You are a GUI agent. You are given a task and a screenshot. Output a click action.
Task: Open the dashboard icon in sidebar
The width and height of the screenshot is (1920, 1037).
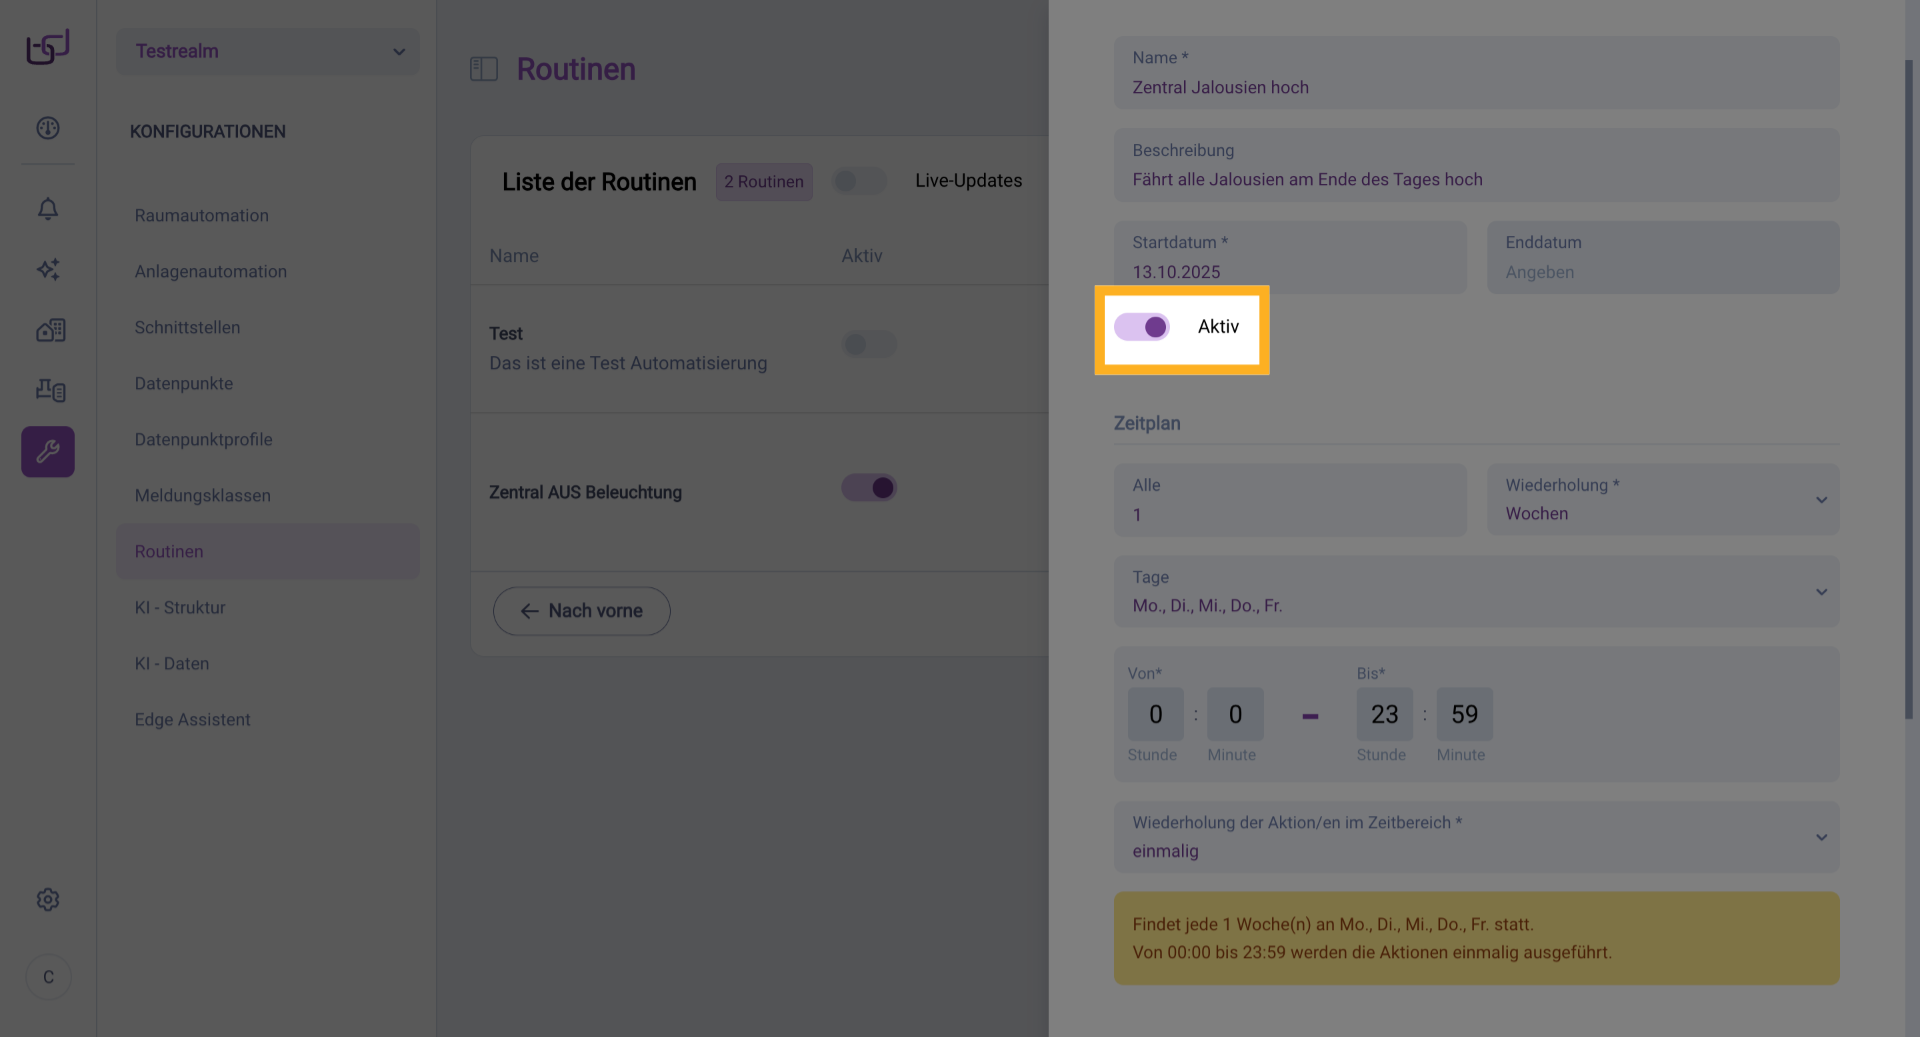coord(48,128)
